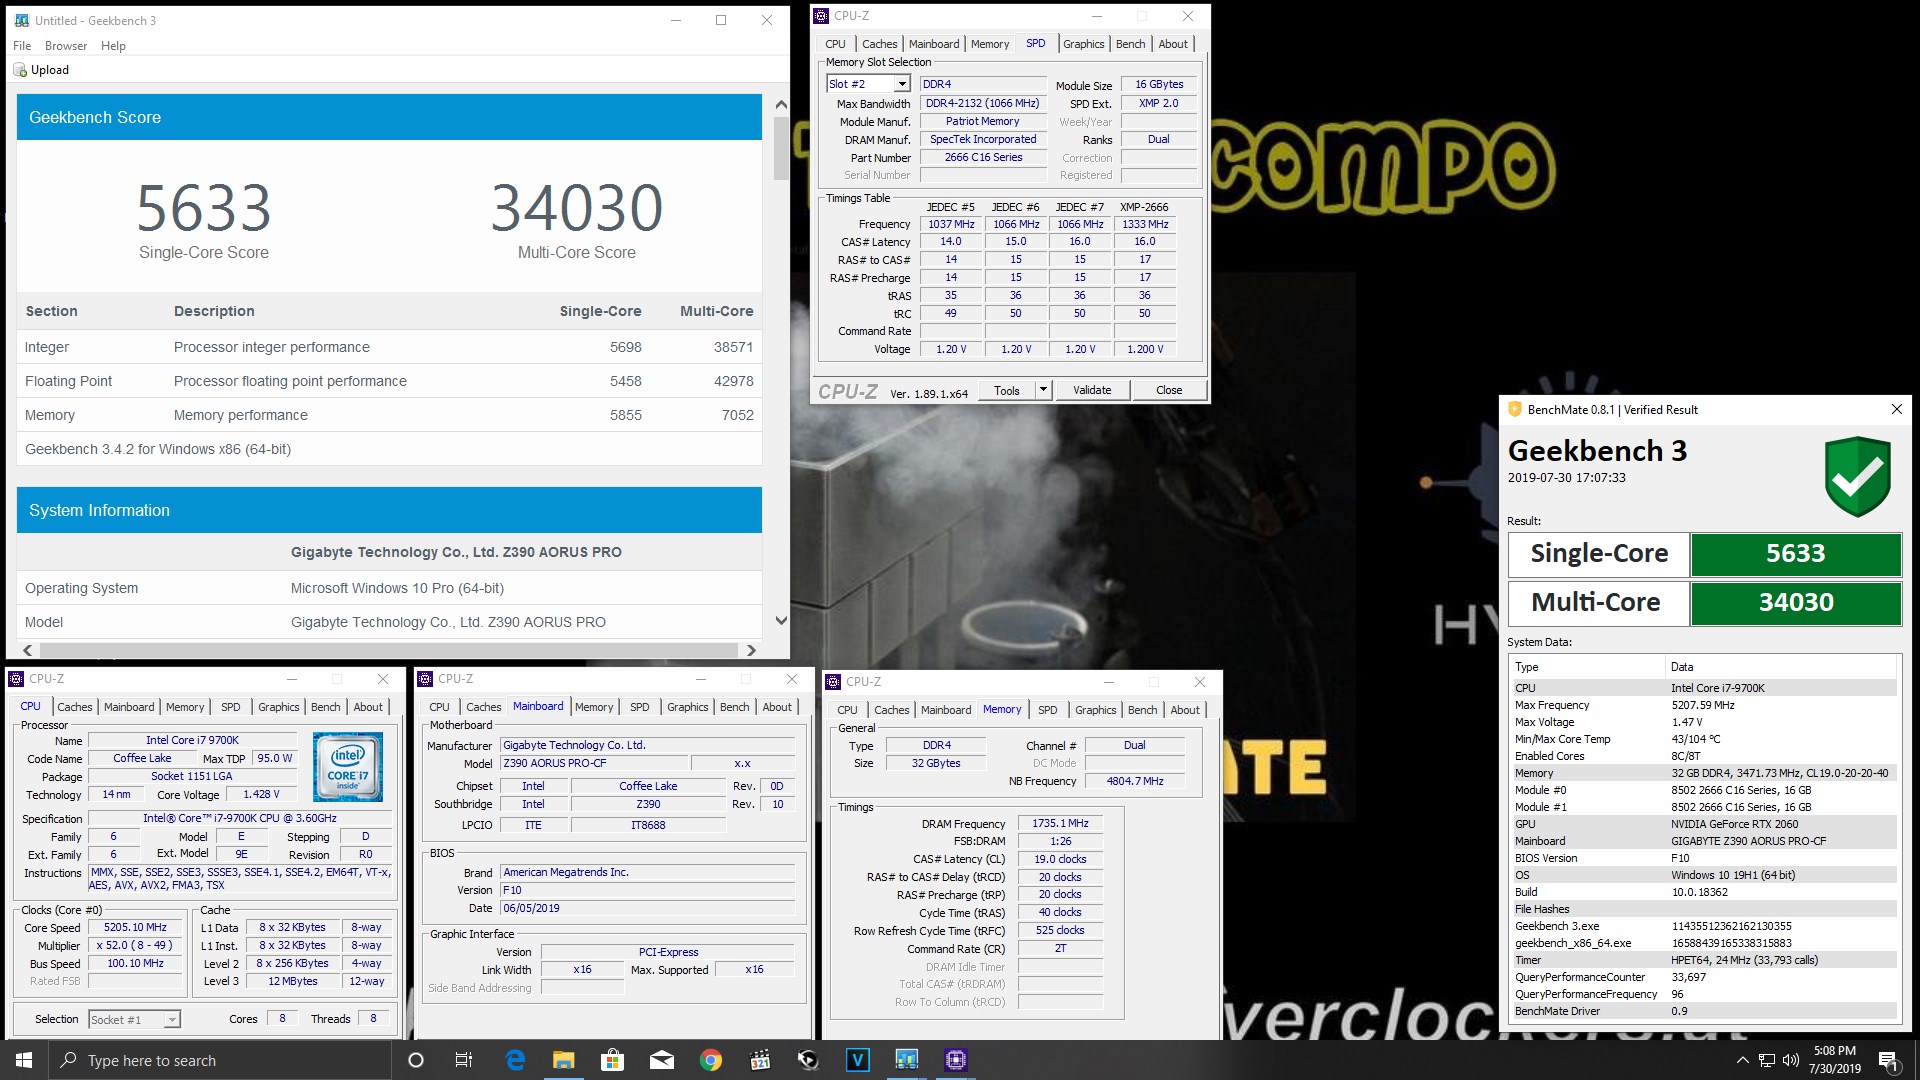1920x1080 pixels.
Task: Open Graphics tab in CPU-Z Mainboard window
Action: 688,707
